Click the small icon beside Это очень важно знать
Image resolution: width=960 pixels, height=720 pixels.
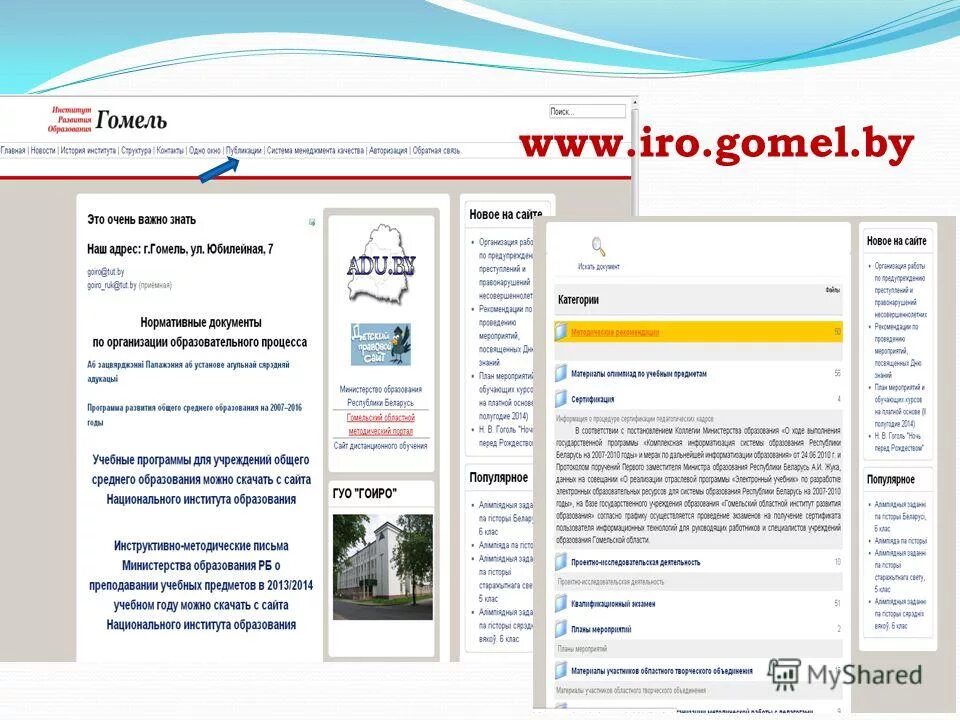(312, 222)
